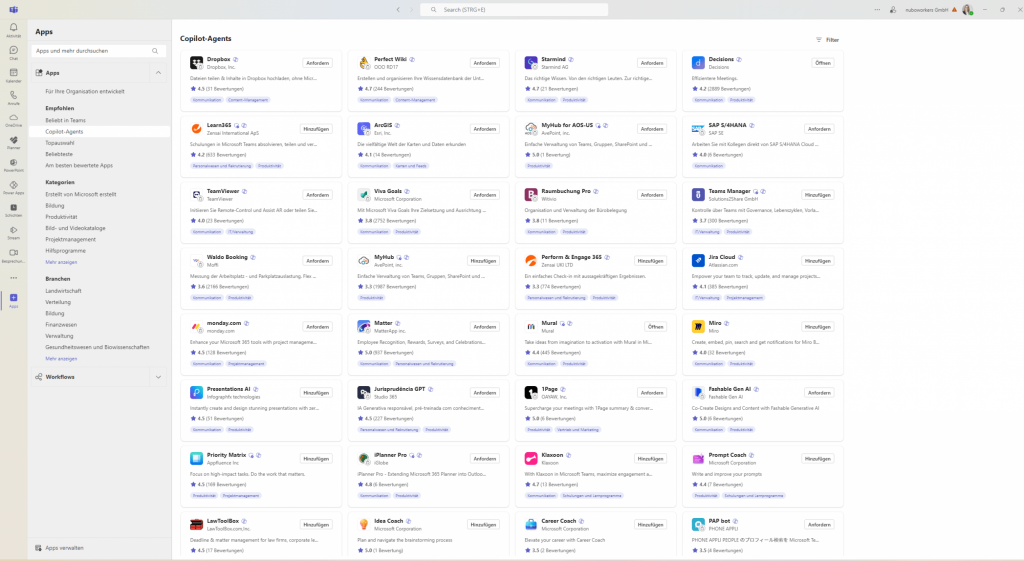Click the Content-Management tag on Dropbox card
Screen dimensions: 1024x561
tap(248, 100)
